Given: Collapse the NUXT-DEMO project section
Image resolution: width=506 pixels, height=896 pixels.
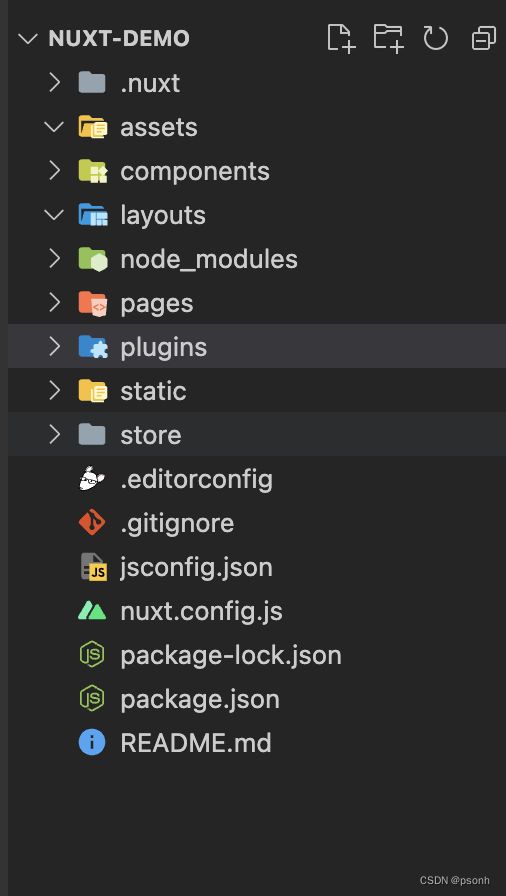Looking at the screenshot, I should (27, 39).
